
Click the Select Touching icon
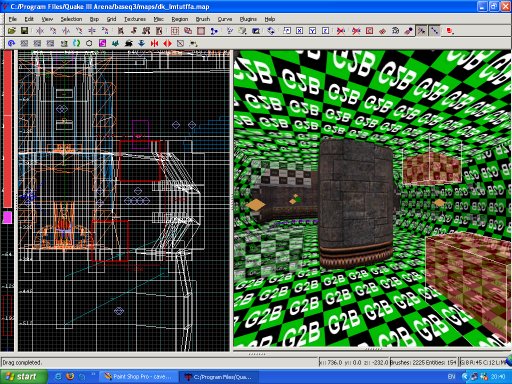click(134, 31)
